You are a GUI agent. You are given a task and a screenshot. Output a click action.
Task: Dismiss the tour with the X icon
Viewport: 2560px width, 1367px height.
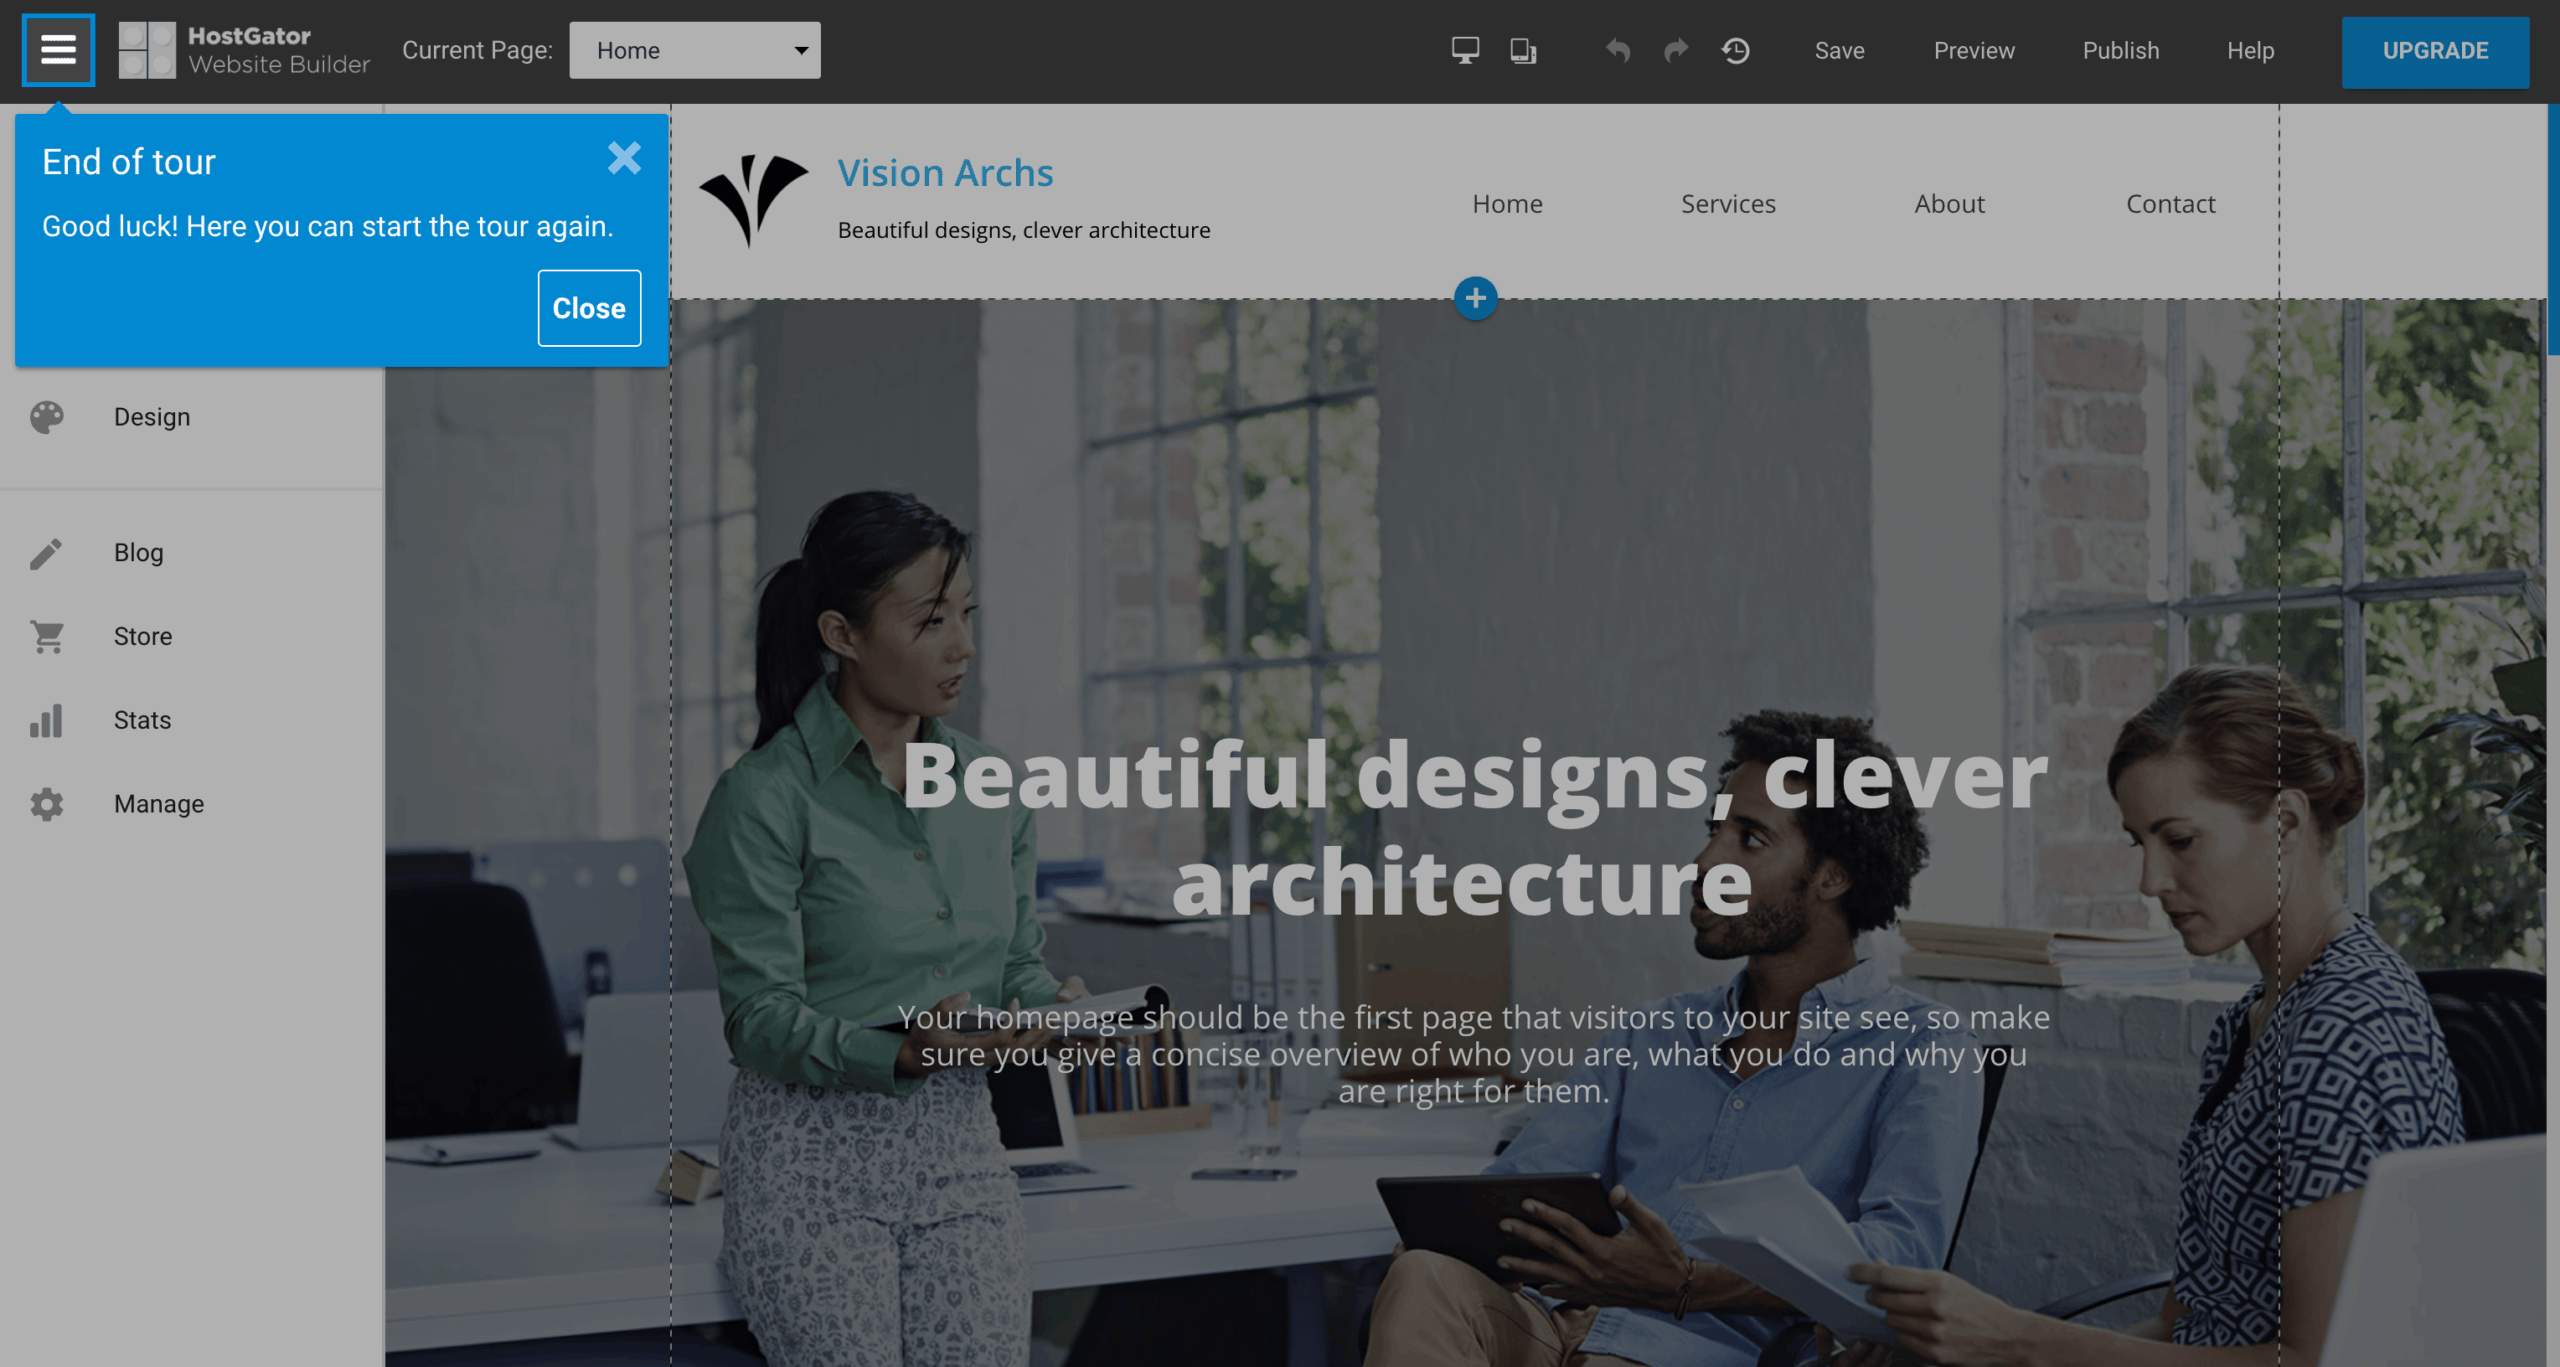624,158
